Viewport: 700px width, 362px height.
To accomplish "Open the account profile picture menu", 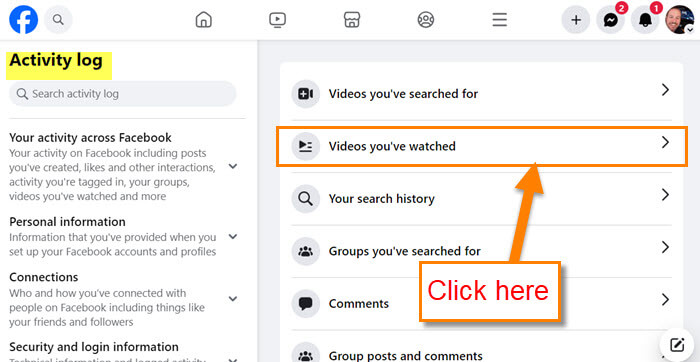I will point(679,20).
